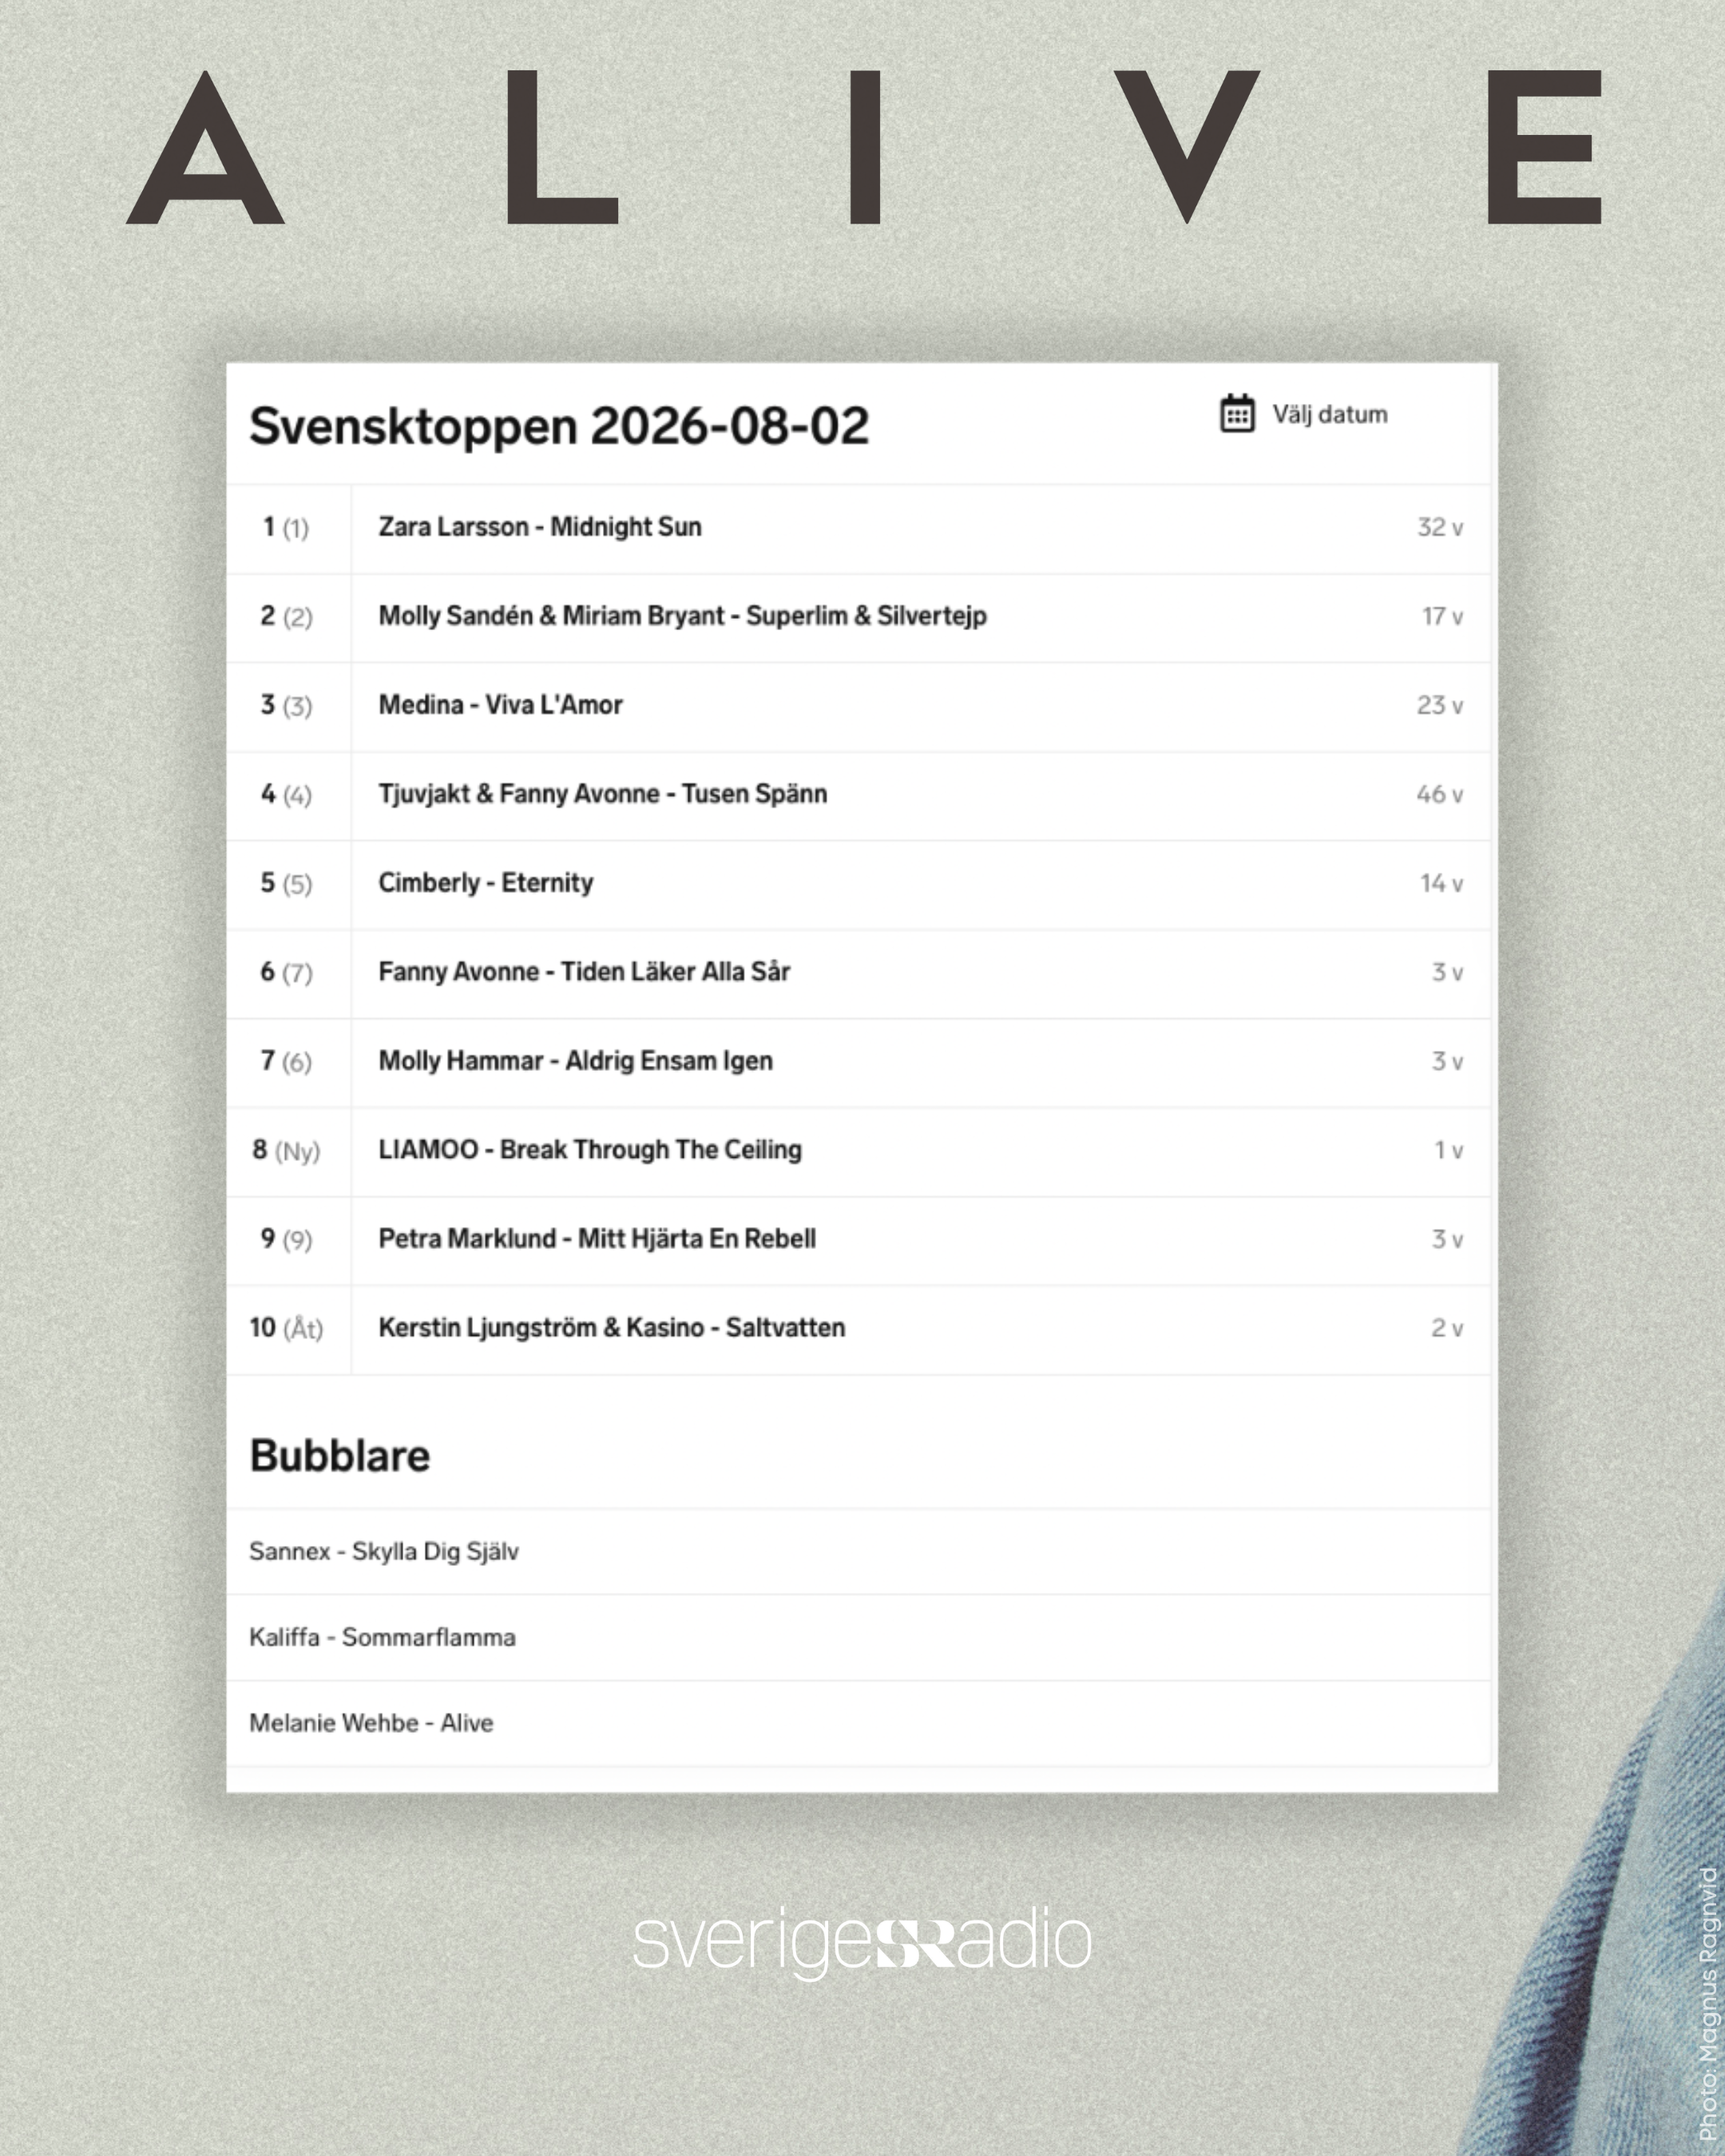1725x2156 pixels.
Task: Click the 'Photo: Magnus Ragnvid' credit
Action: [x=1708, y=2004]
